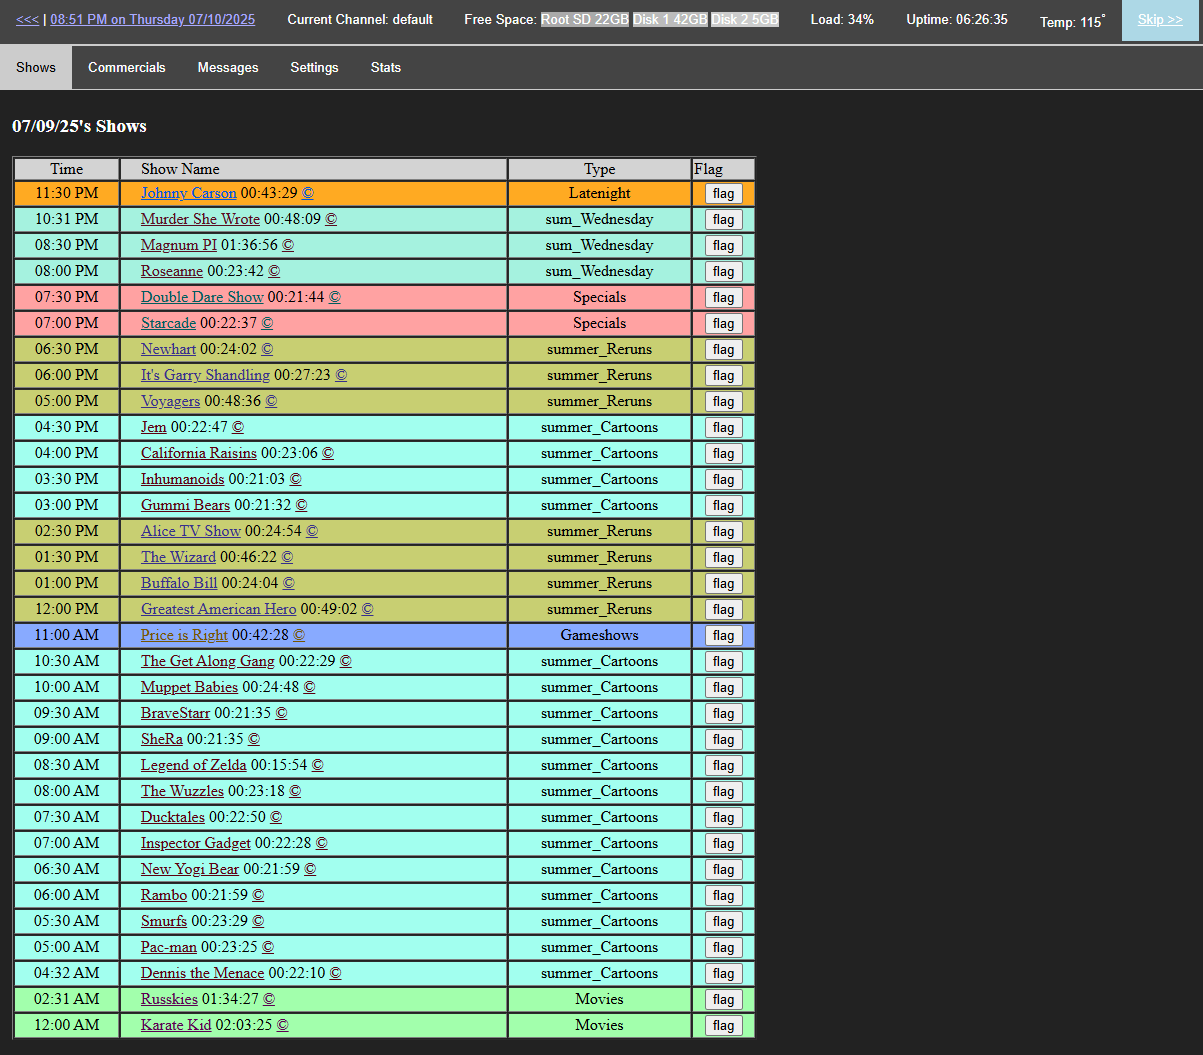Open the New Yogi Bear link

(x=190, y=869)
